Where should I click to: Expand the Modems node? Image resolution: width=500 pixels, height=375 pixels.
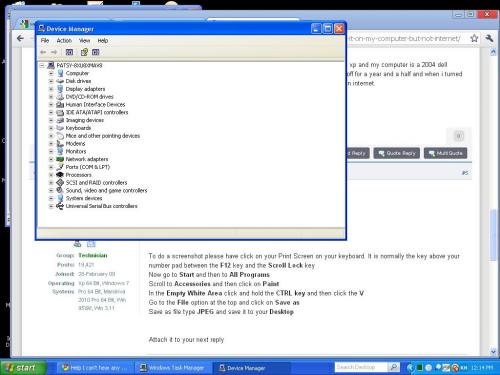coord(51,144)
